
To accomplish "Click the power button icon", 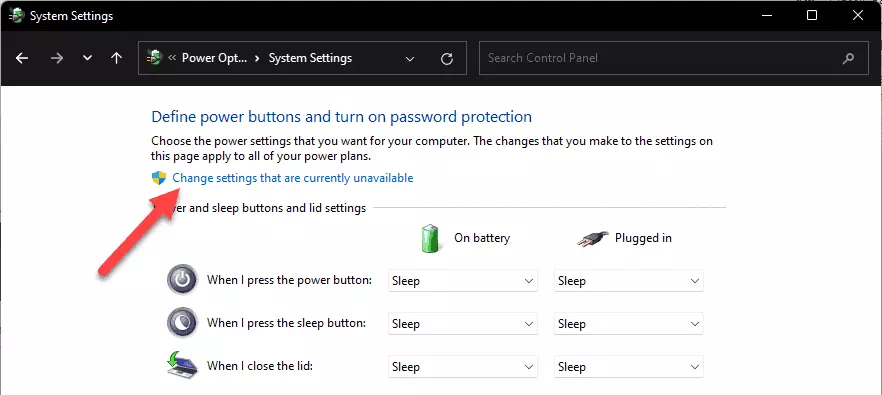I will tap(182, 280).
